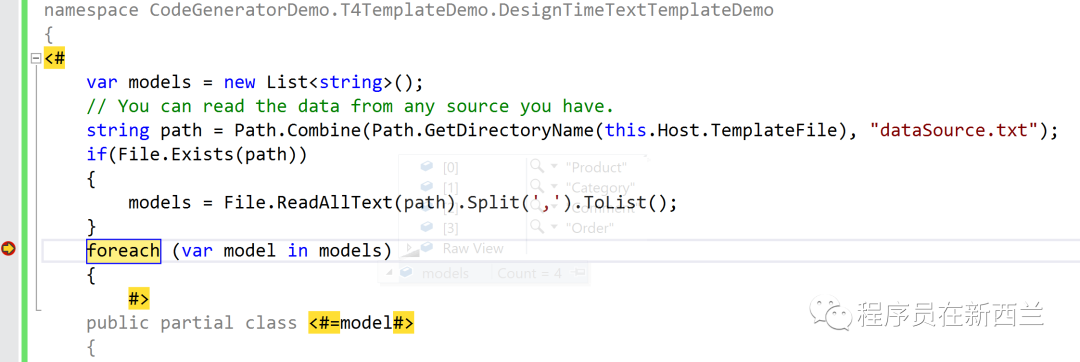Pin the models datatip to source
This screenshot has width=1080, height=362.
(x=579, y=273)
